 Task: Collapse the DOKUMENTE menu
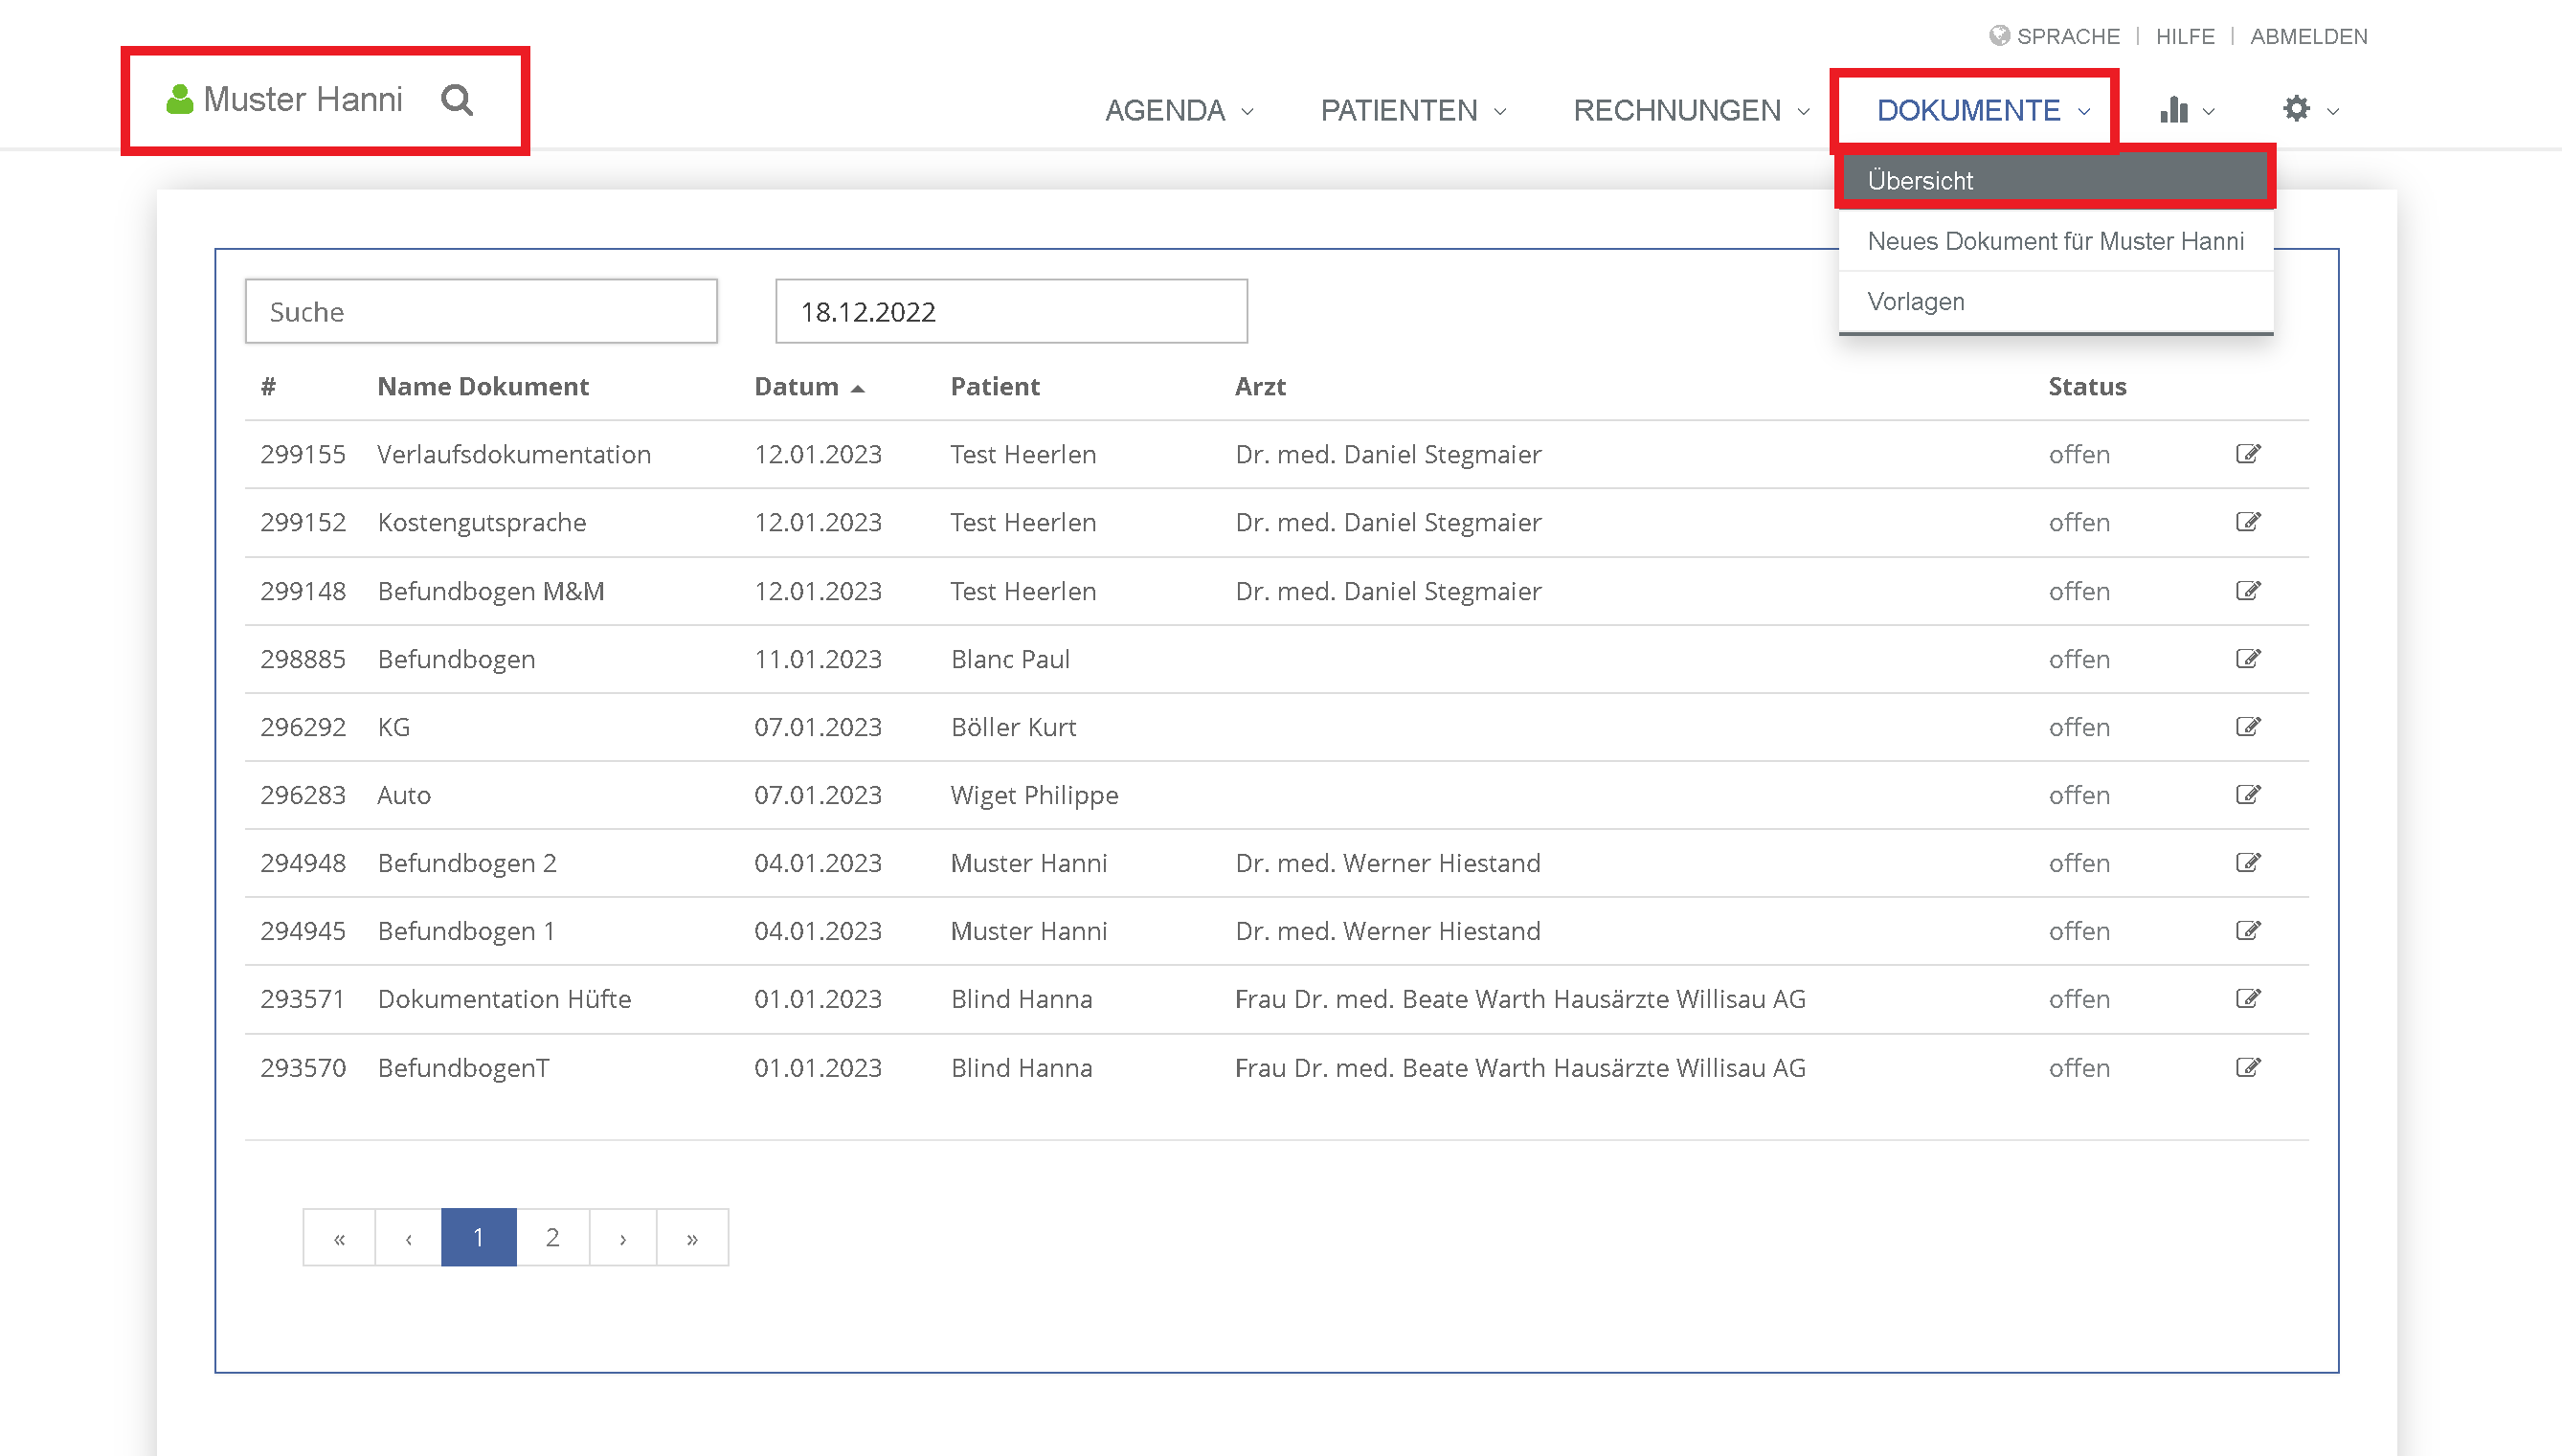coord(1983,110)
